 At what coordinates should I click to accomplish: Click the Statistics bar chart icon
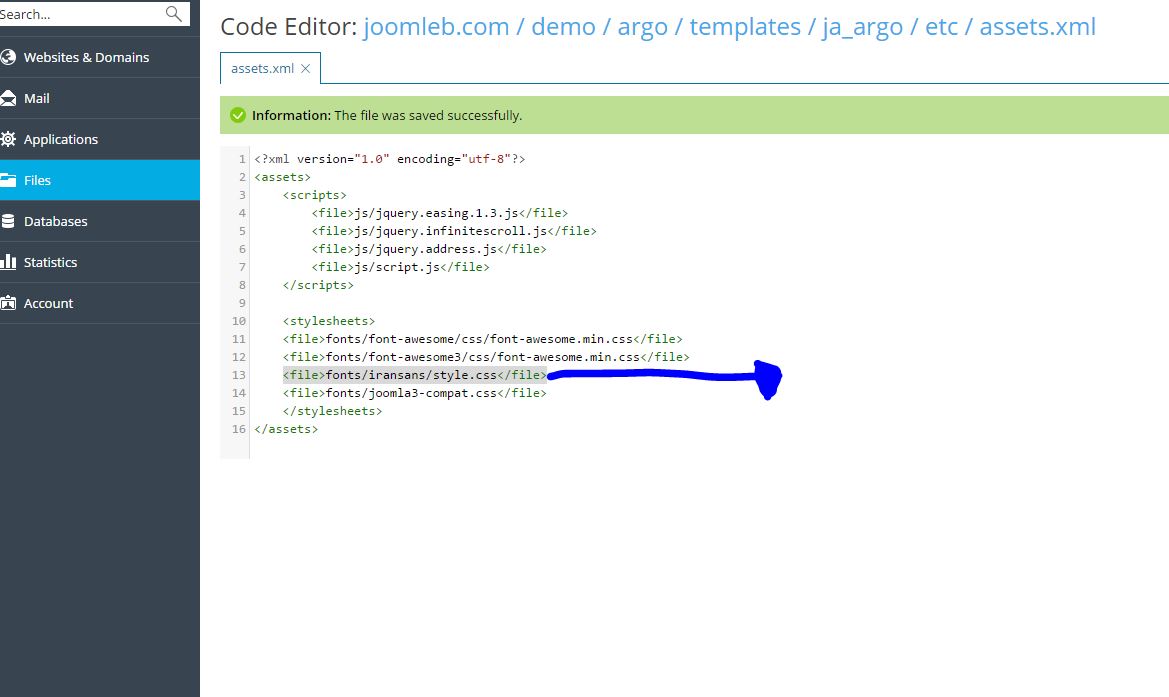click(9, 262)
